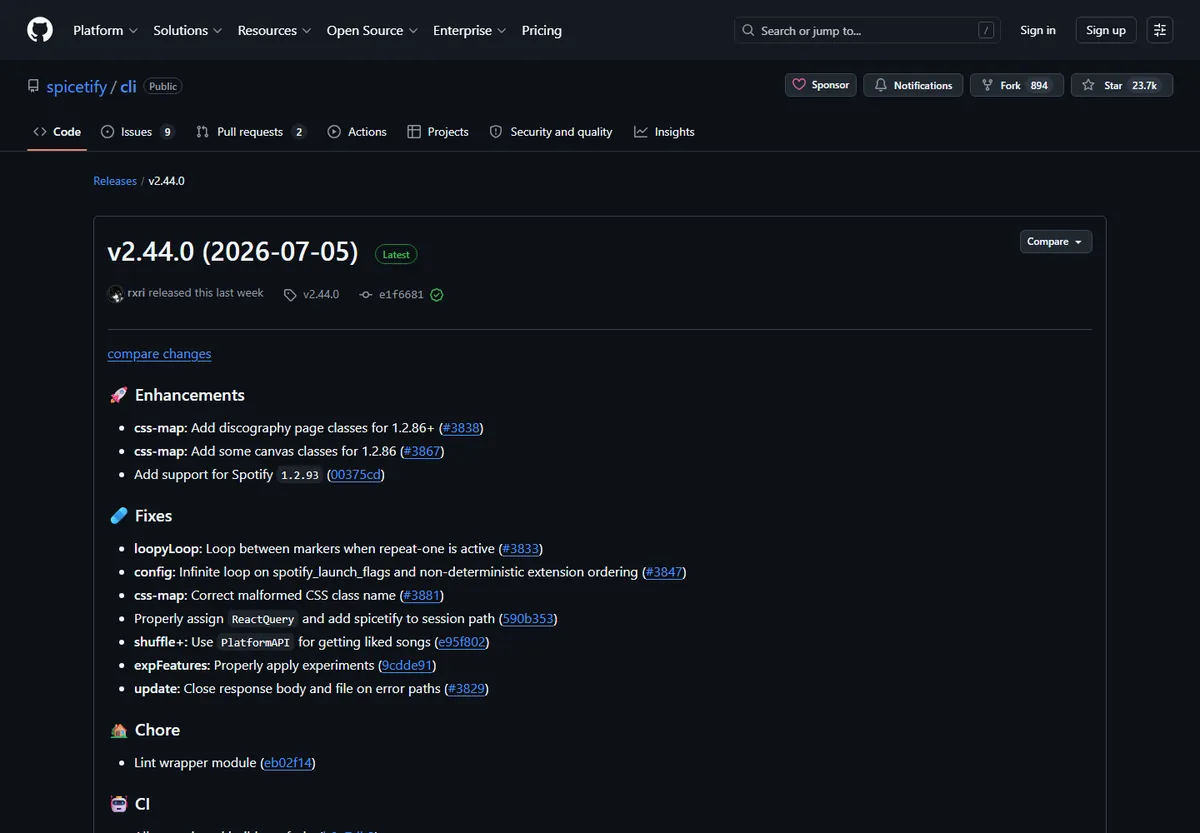Viewport: 1200px width, 833px height.
Task: Star the repository
Action: (x=1121, y=85)
